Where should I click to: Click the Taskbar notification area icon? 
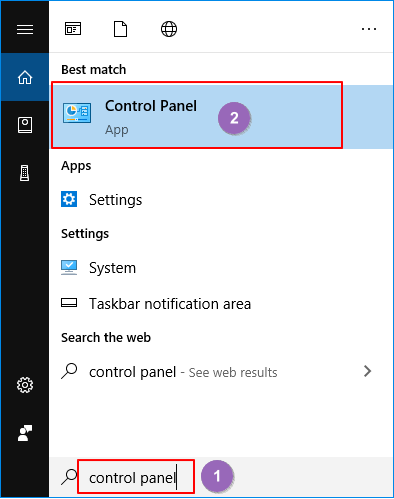[69, 303]
